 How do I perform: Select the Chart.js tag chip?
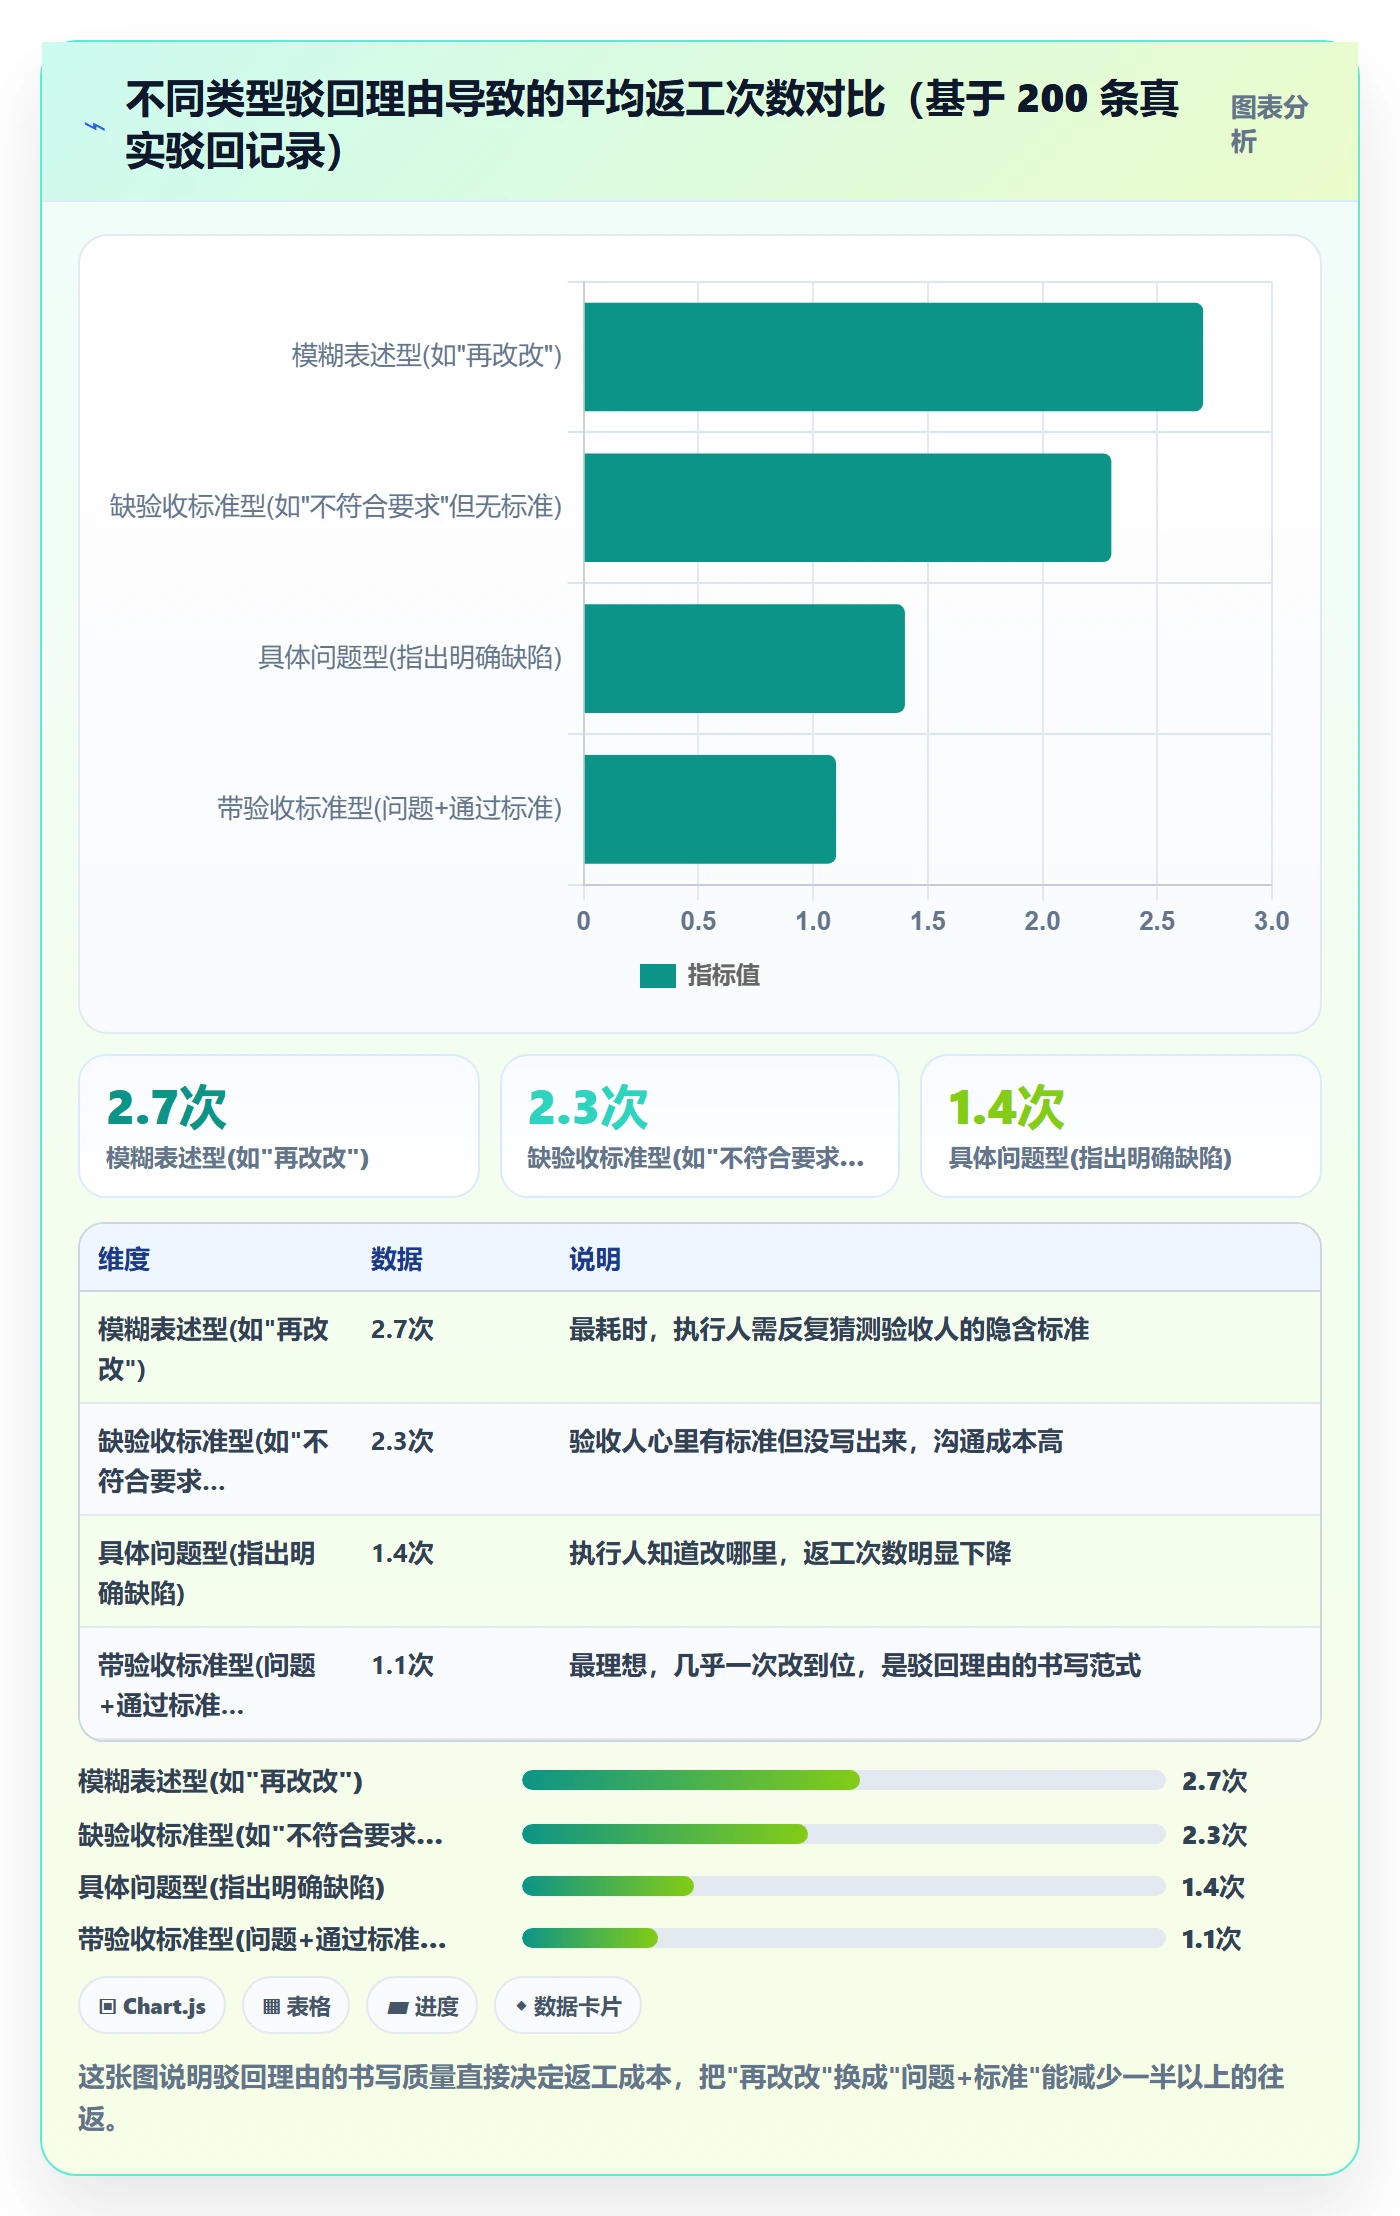point(152,2006)
